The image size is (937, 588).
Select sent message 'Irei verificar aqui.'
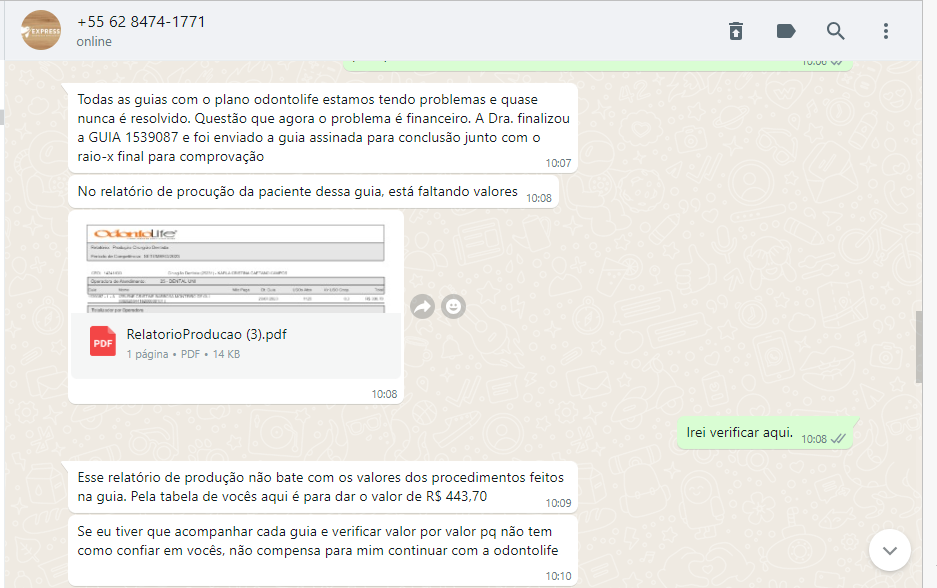pyautogui.click(x=765, y=433)
